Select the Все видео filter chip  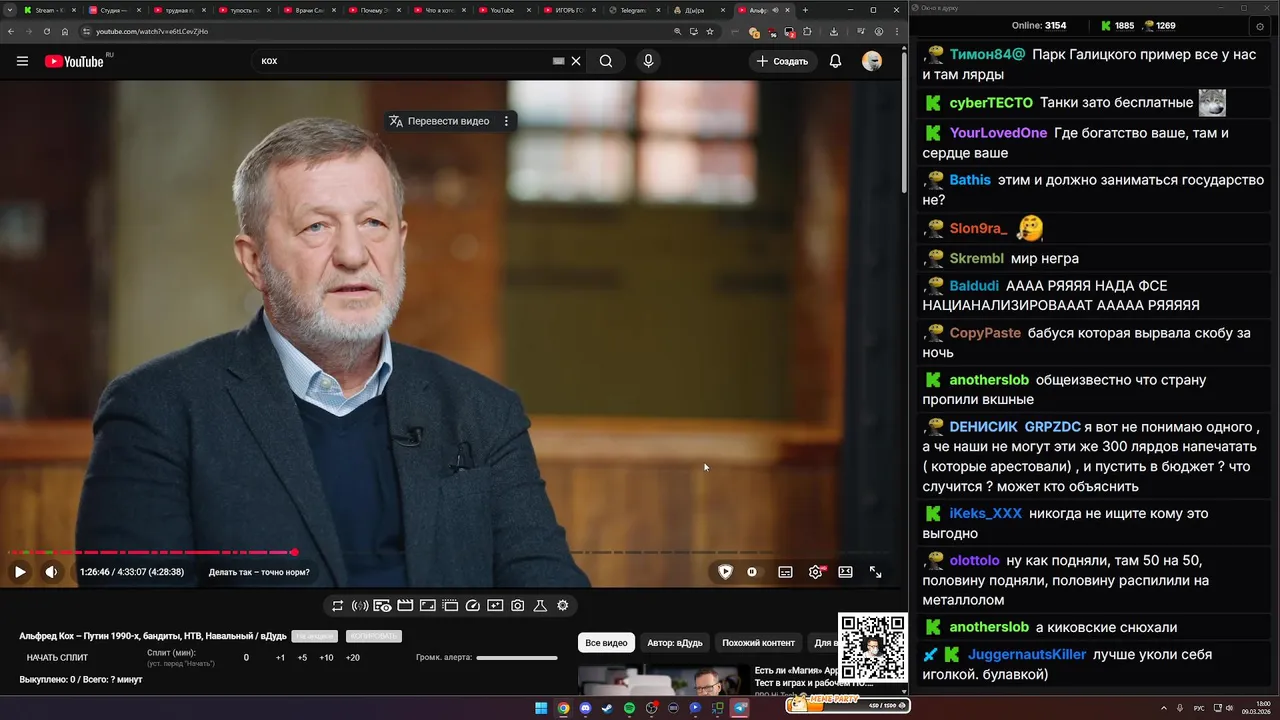tap(606, 642)
